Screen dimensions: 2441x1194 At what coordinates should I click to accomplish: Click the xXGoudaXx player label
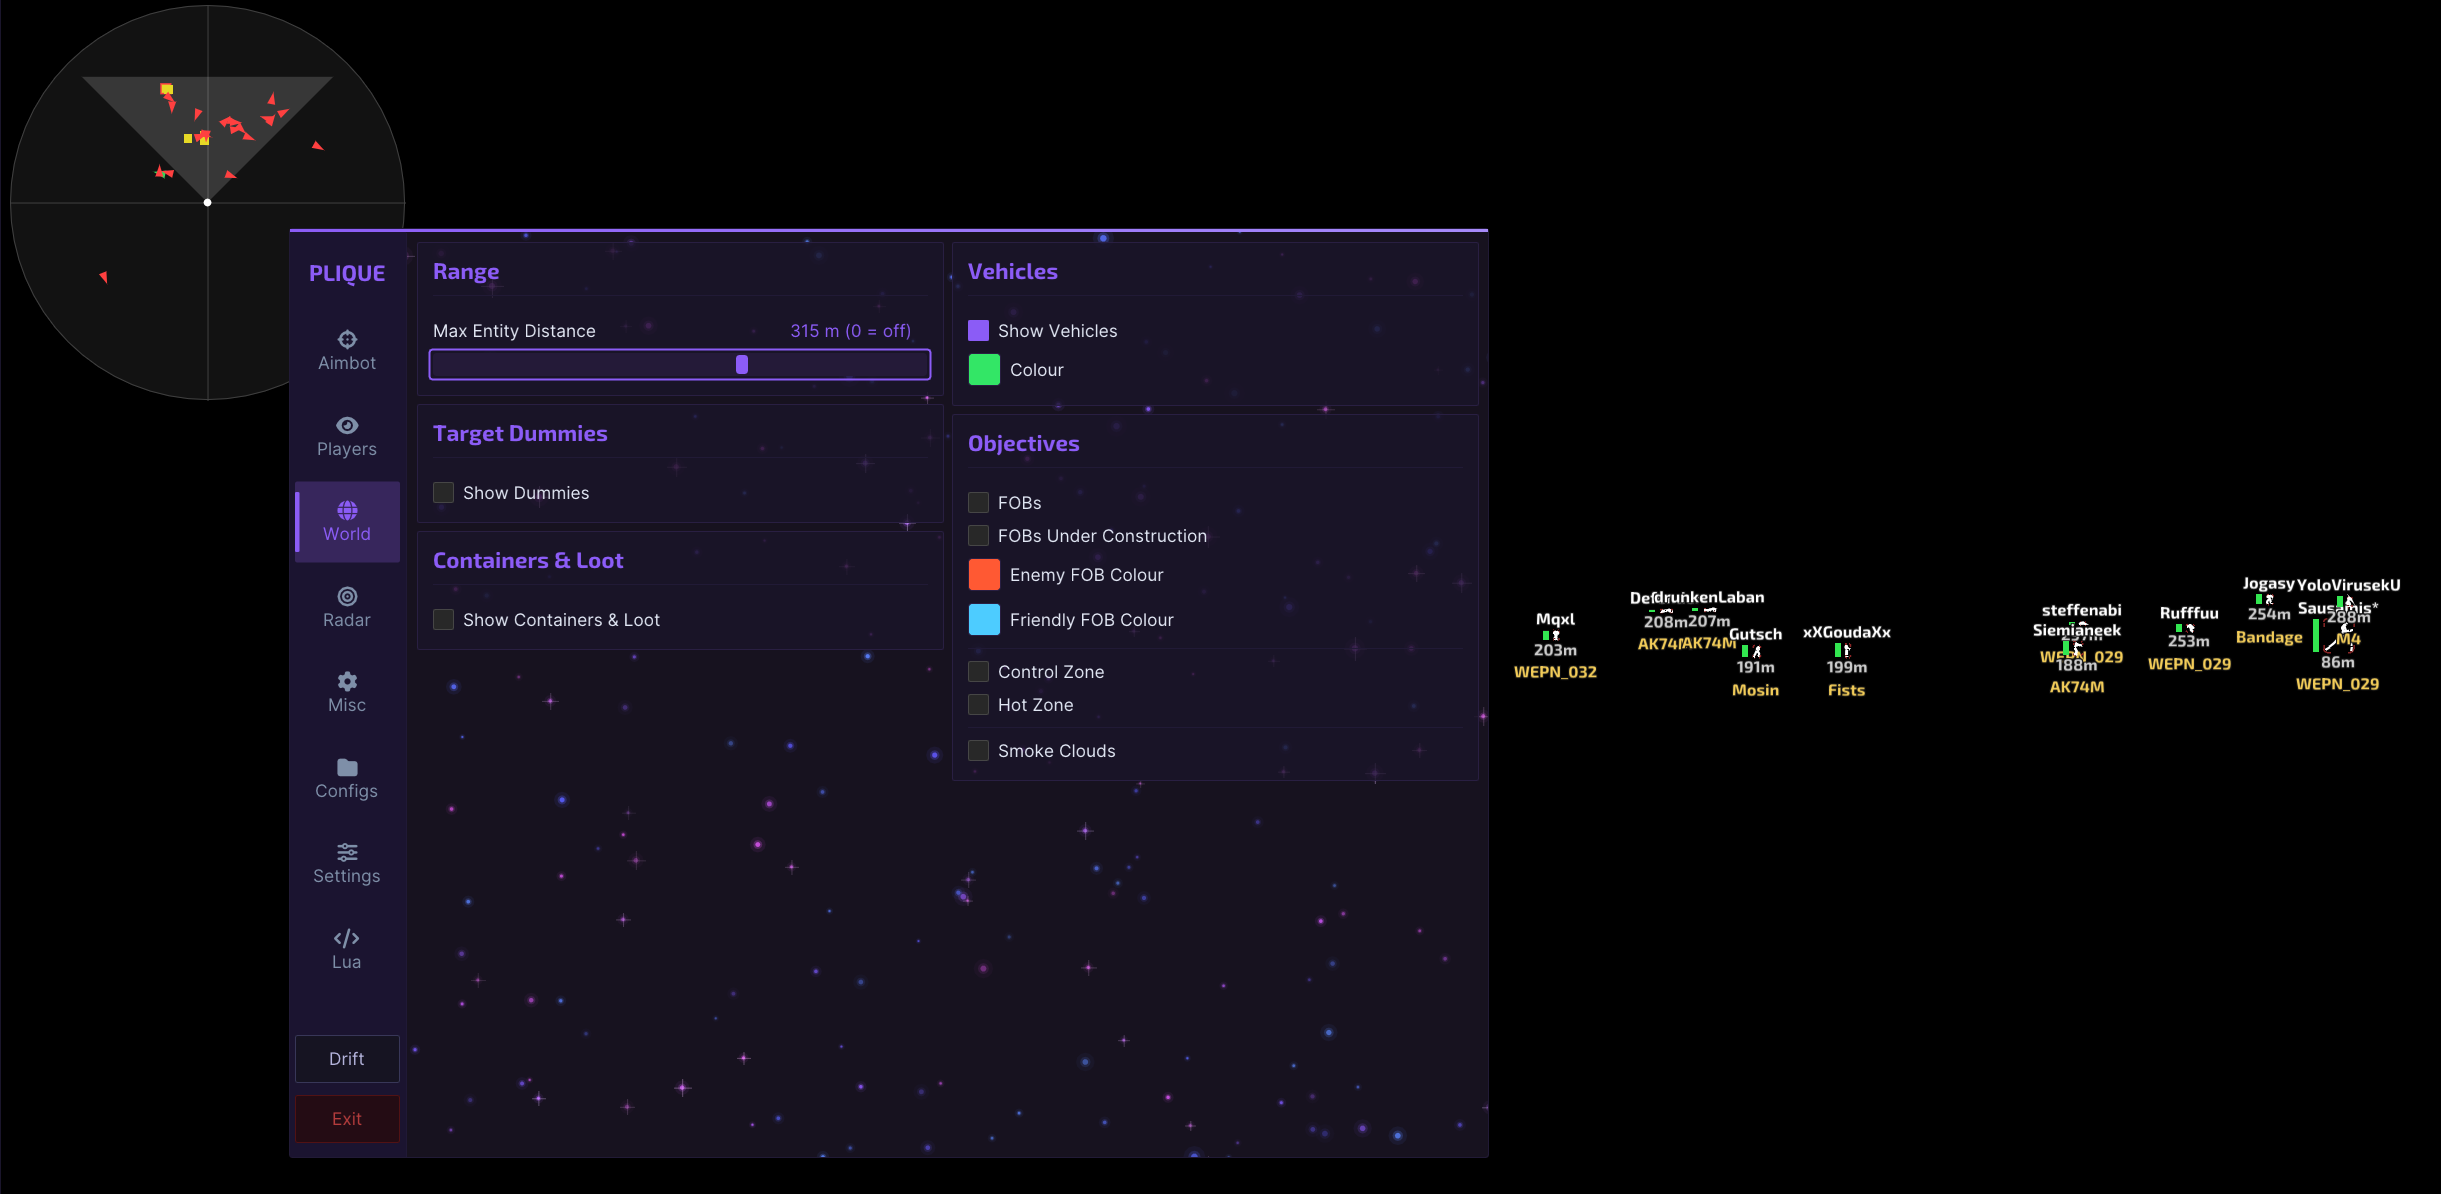pyautogui.click(x=1846, y=632)
